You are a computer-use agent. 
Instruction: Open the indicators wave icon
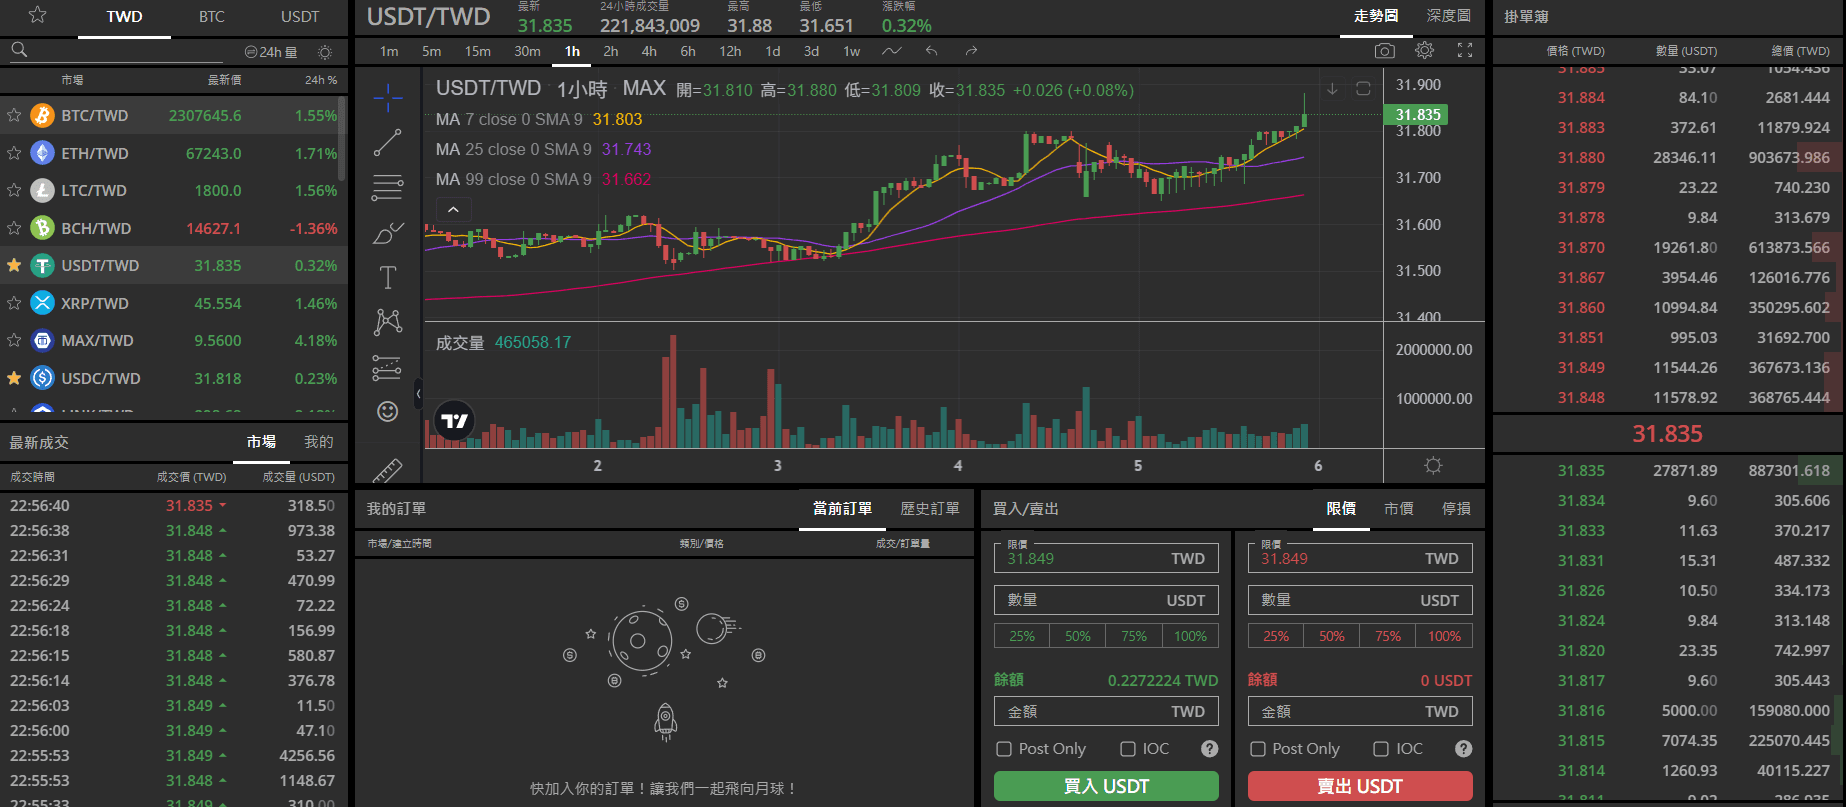(x=892, y=51)
